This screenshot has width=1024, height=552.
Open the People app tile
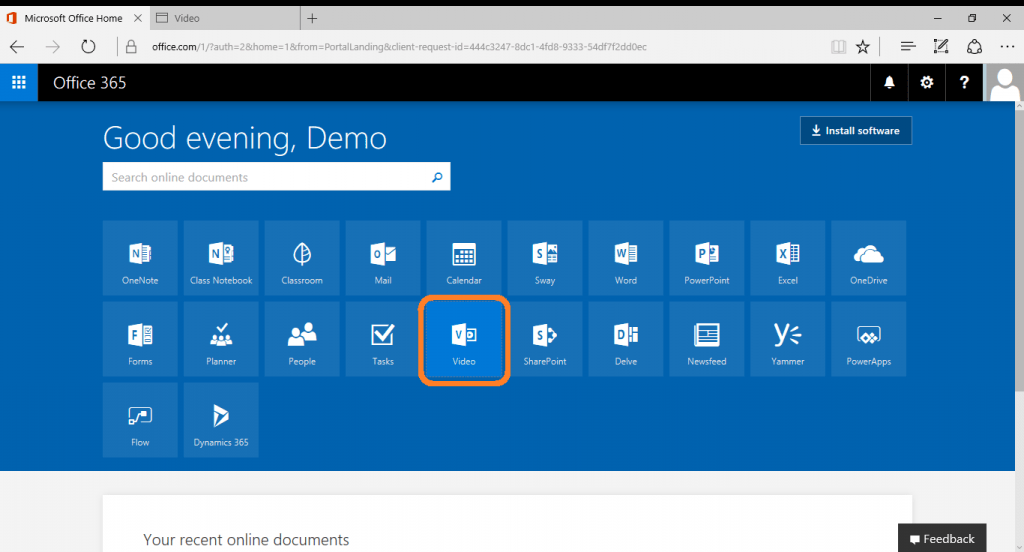coord(302,339)
